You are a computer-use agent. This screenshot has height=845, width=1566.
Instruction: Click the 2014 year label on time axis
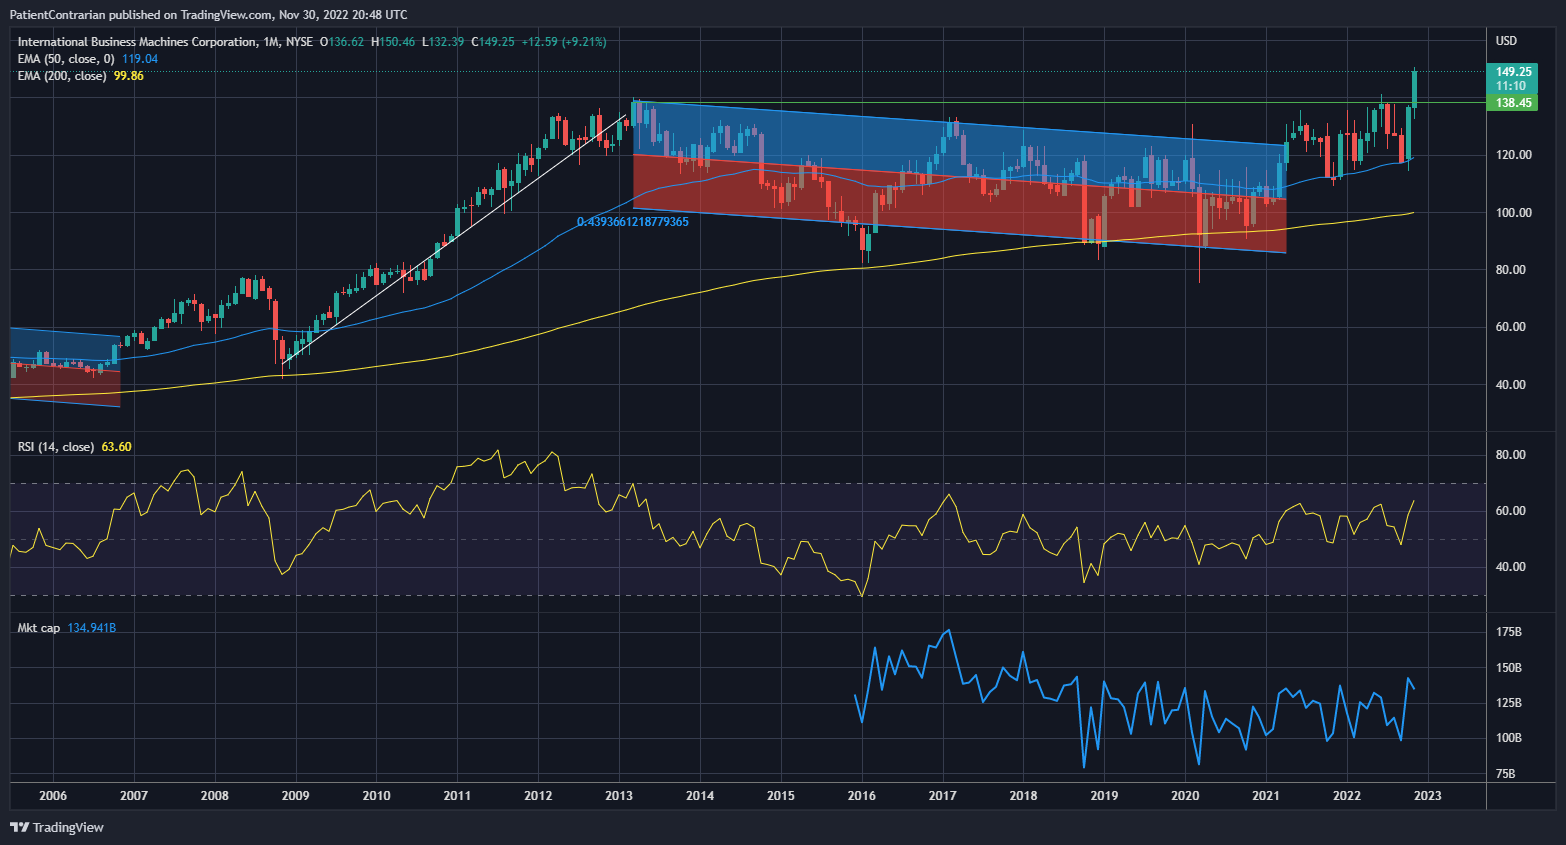click(700, 796)
